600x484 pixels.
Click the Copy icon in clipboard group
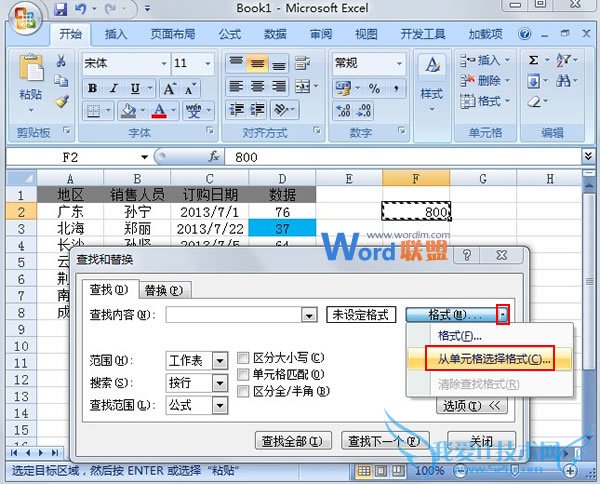[61, 80]
